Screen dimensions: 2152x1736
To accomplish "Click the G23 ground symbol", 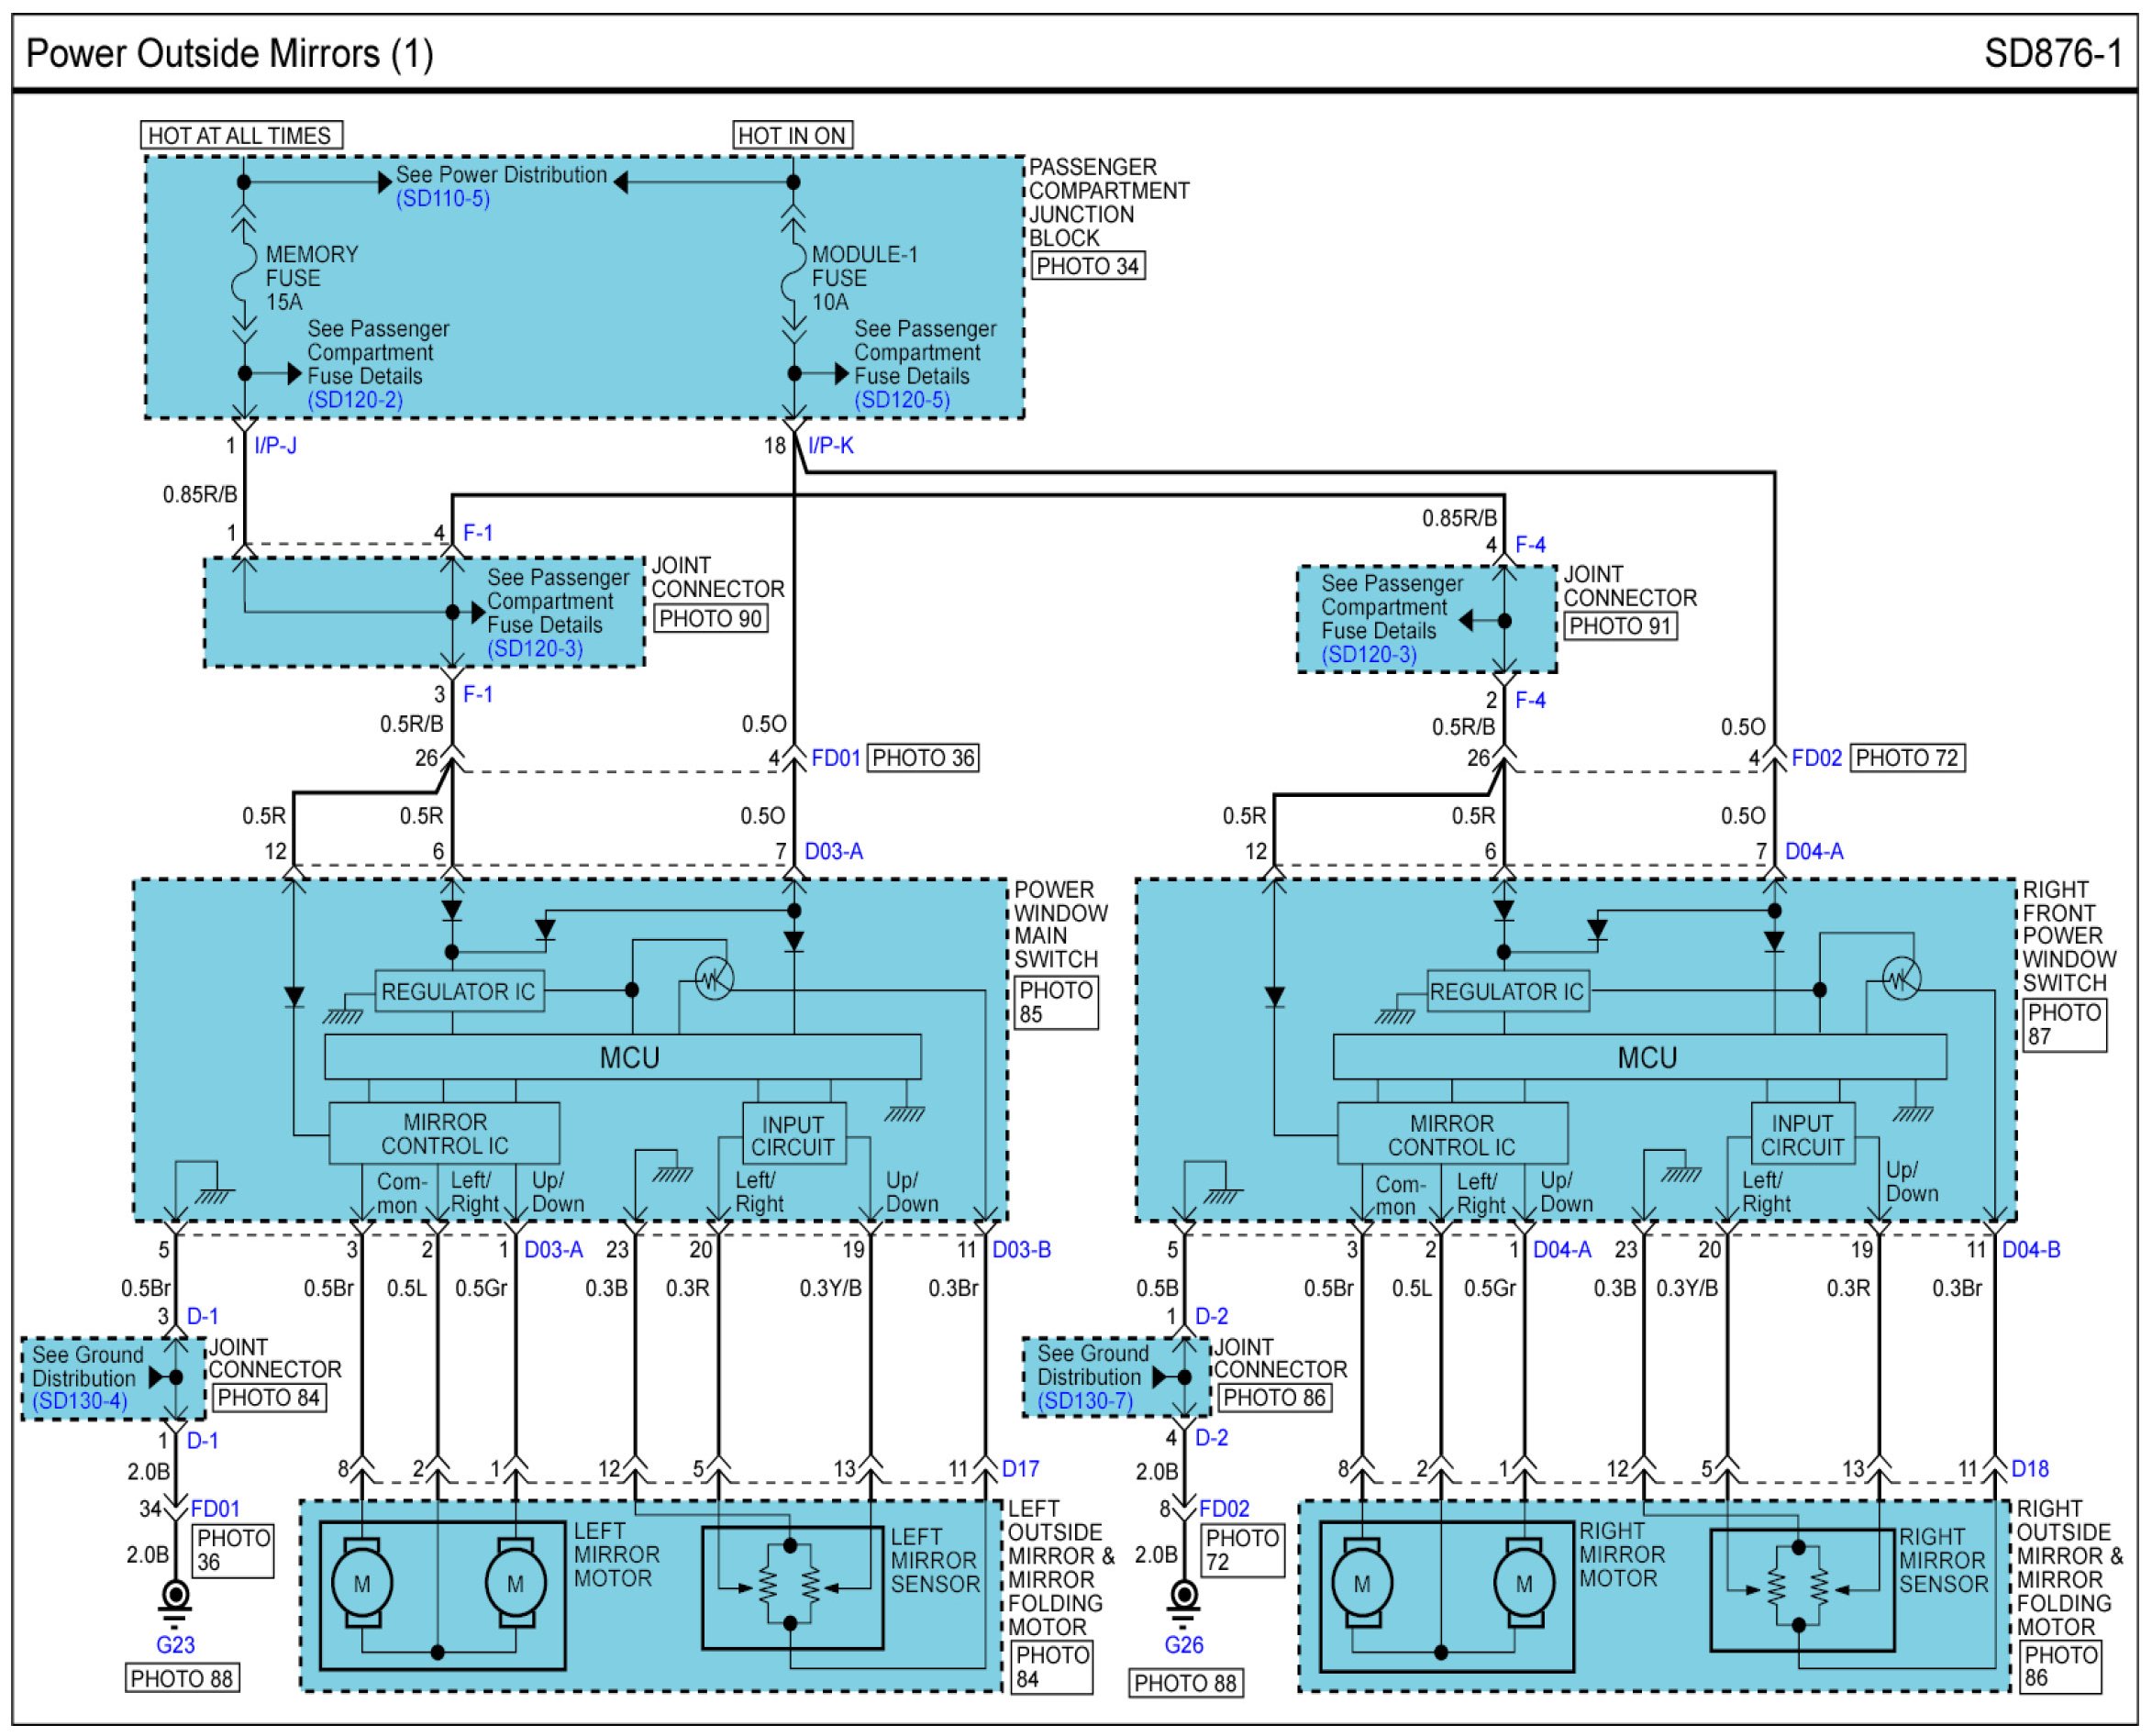I will coord(175,1598).
